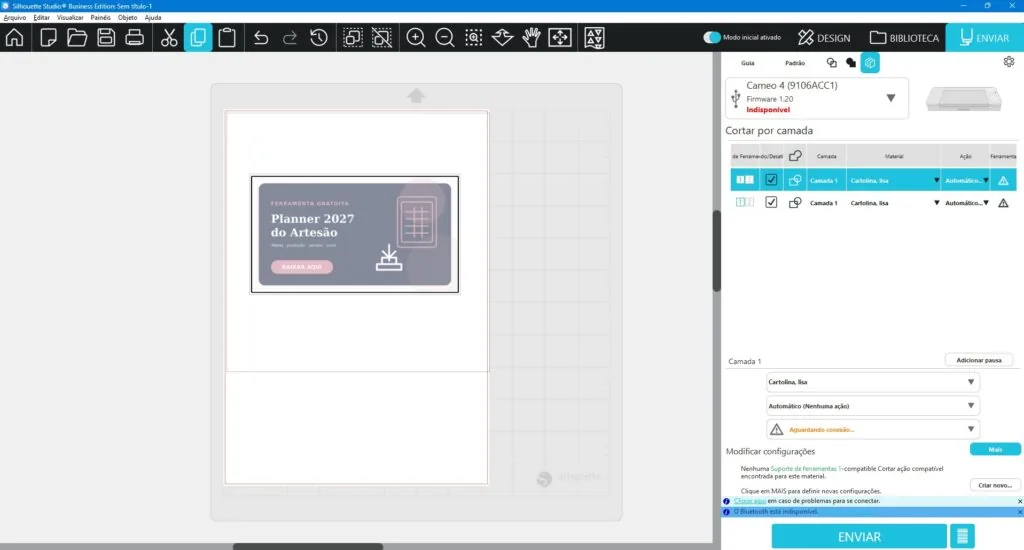Open the icon beside bottom ENVIAR button
1024x550 pixels.
[x=962, y=536]
